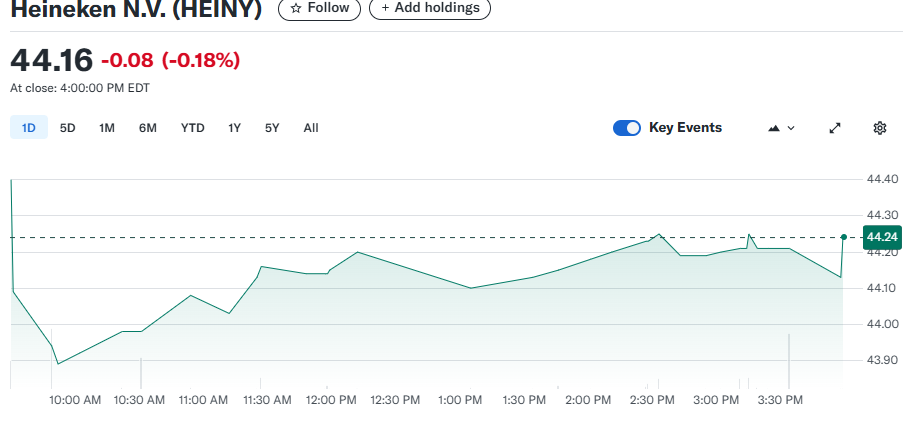Click the 44.40 price axis label
Image resolution: width=913 pixels, height=423 pixels.
point(882,179)
